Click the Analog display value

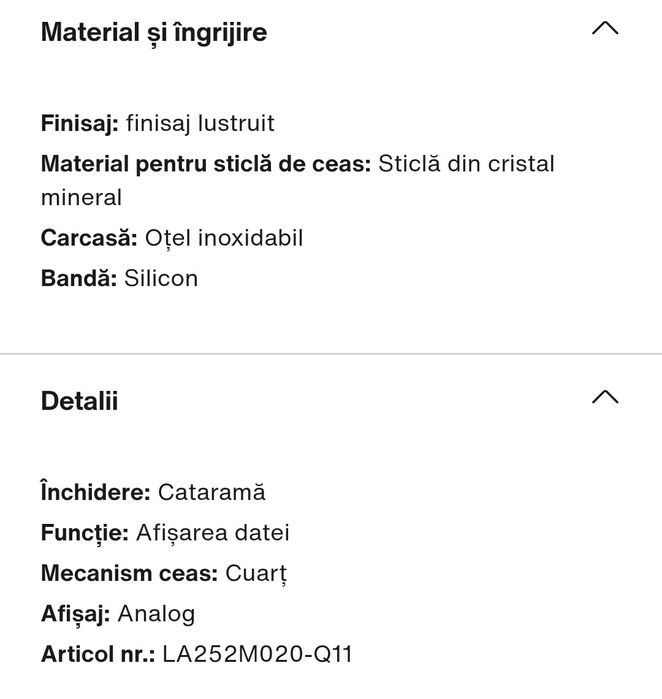coord(156,614)
